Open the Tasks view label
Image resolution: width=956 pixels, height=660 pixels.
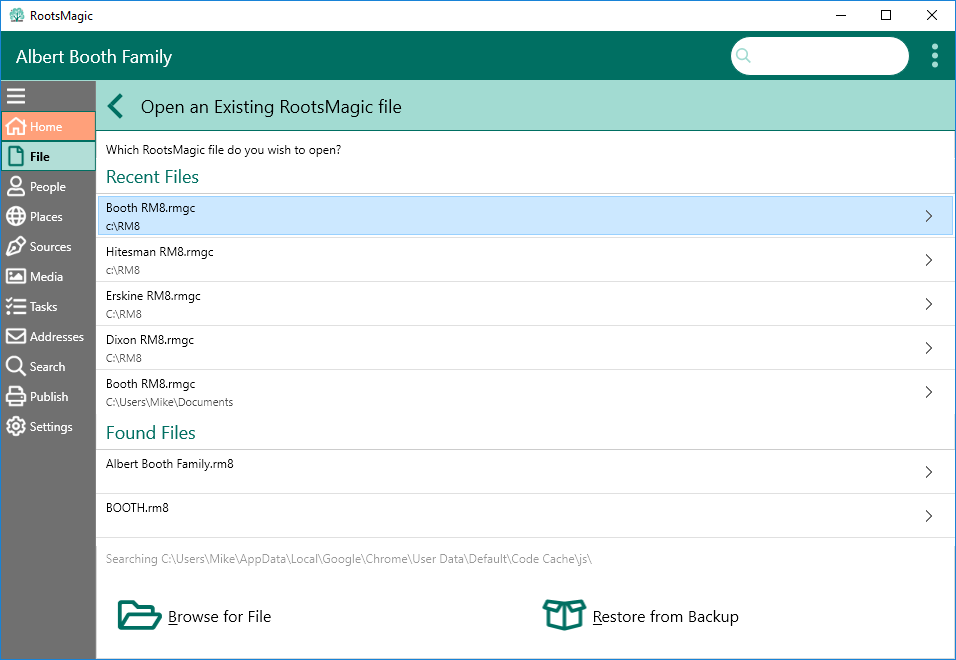[x=43, y=307]
